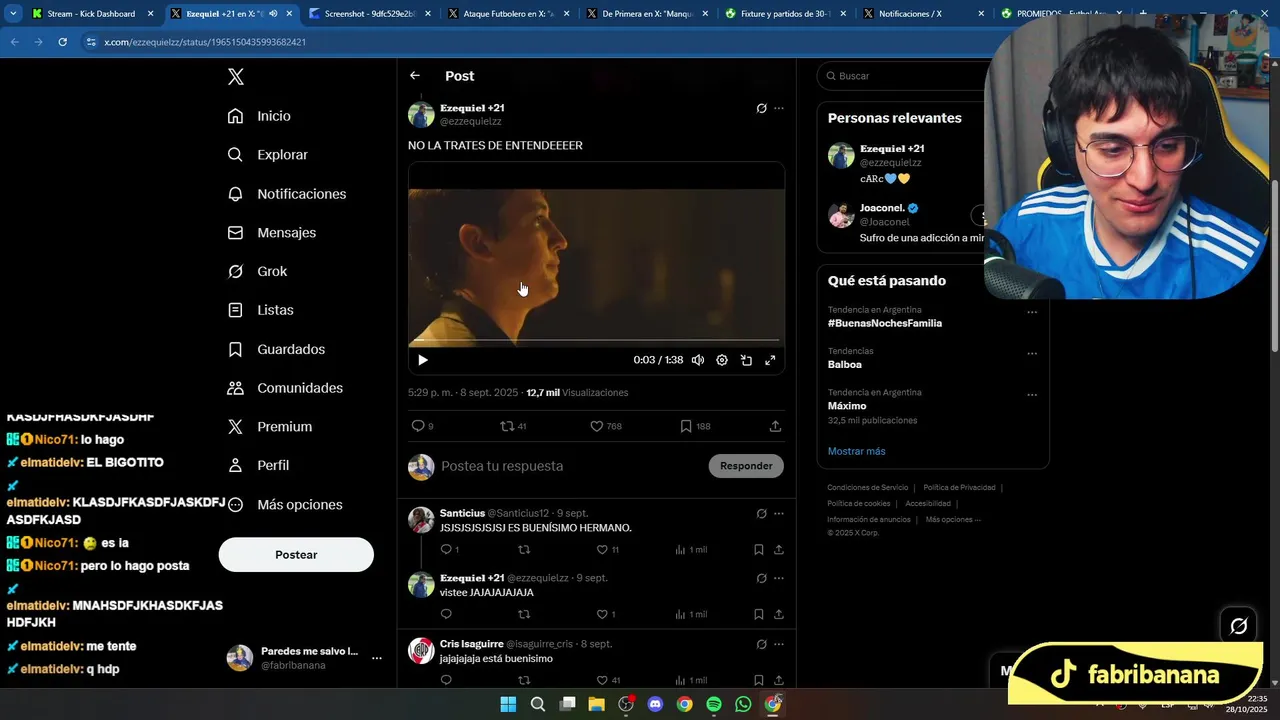This screenshot has height=720, width=1280.
Task: Click Mostrar más in trends
Action: [857, 451]
